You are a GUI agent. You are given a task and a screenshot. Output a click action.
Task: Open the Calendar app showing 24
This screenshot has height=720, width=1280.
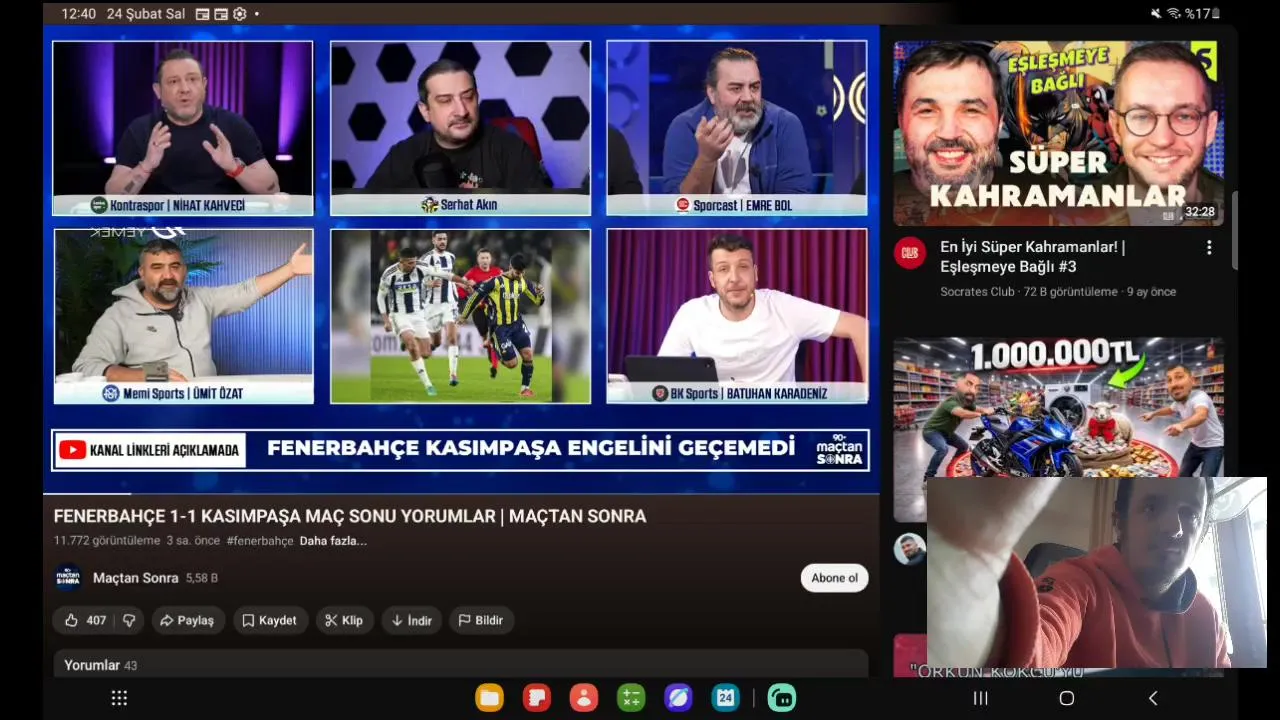pyautogui.click(x=725, y=698)
